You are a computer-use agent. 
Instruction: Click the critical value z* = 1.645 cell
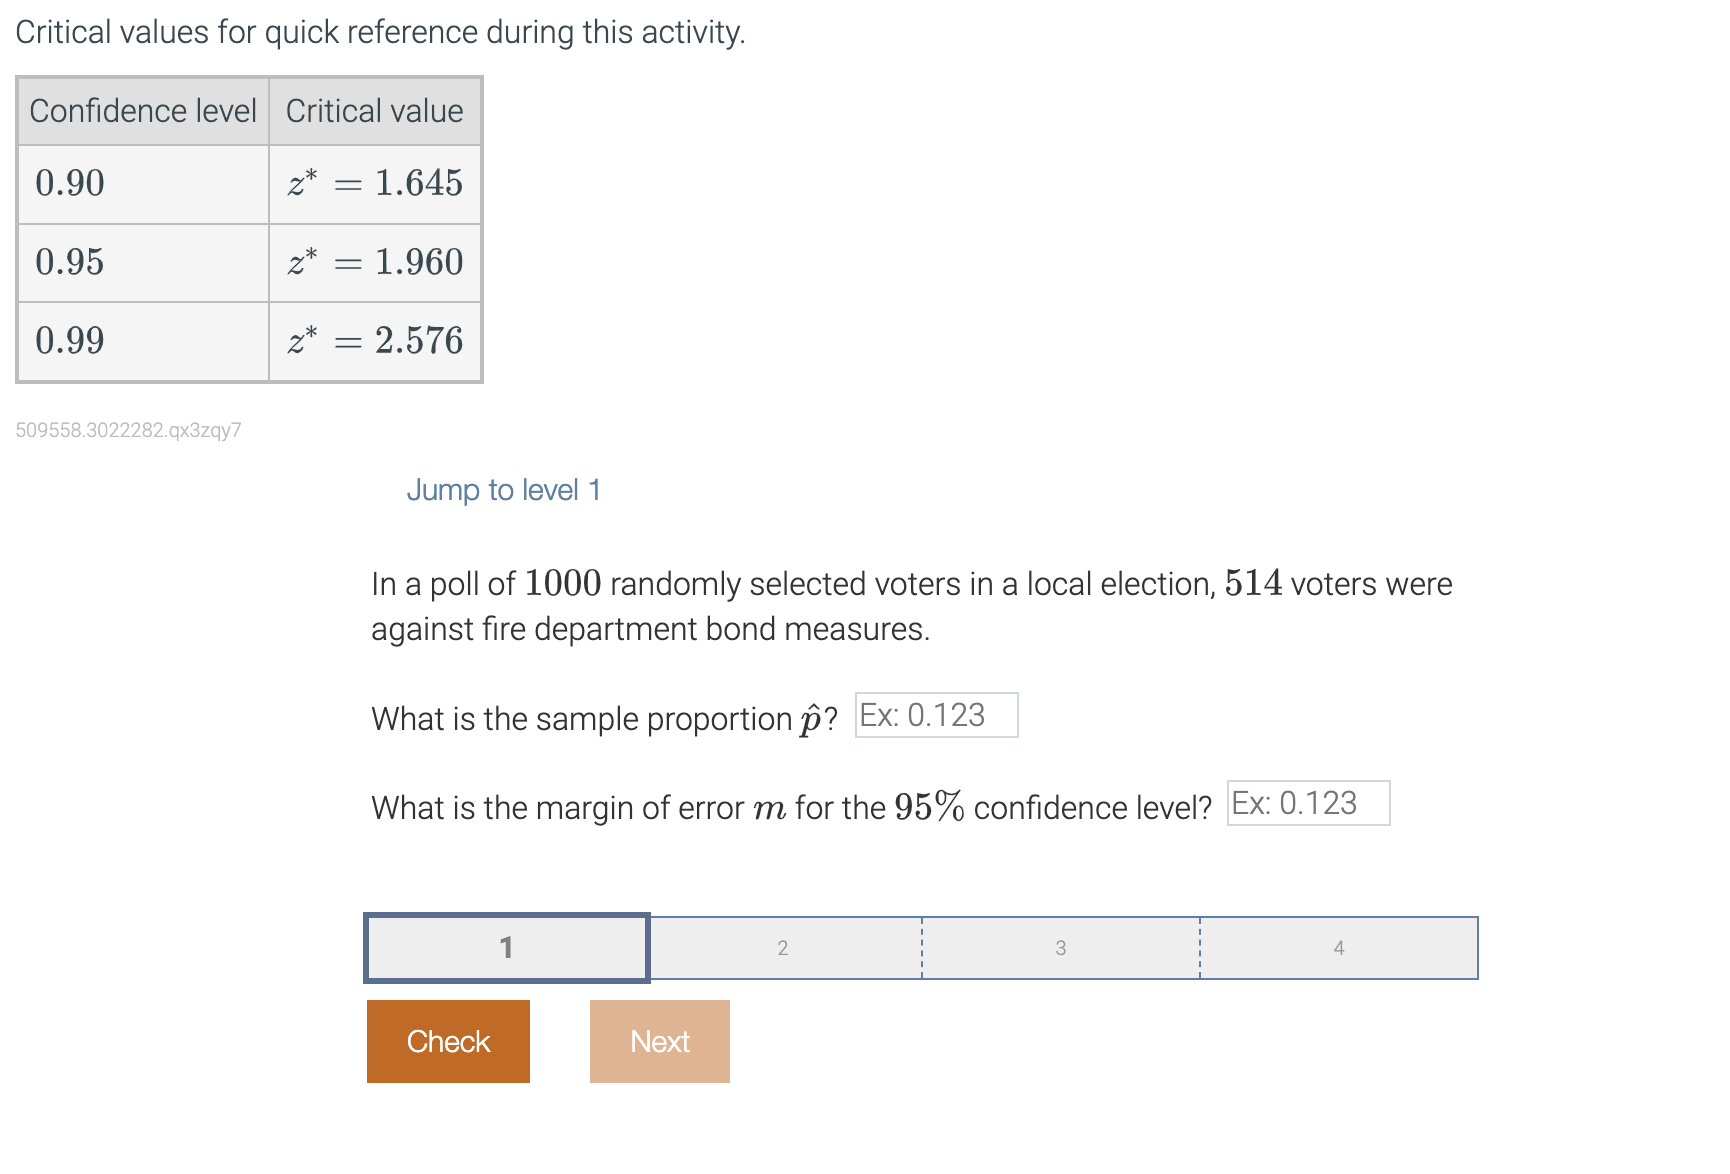point(374,183)
